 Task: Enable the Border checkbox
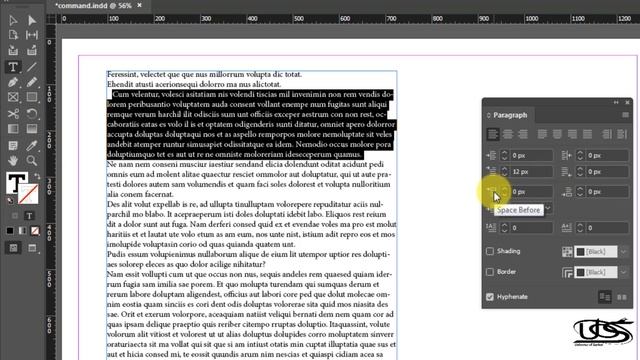(x=490, y=272)
